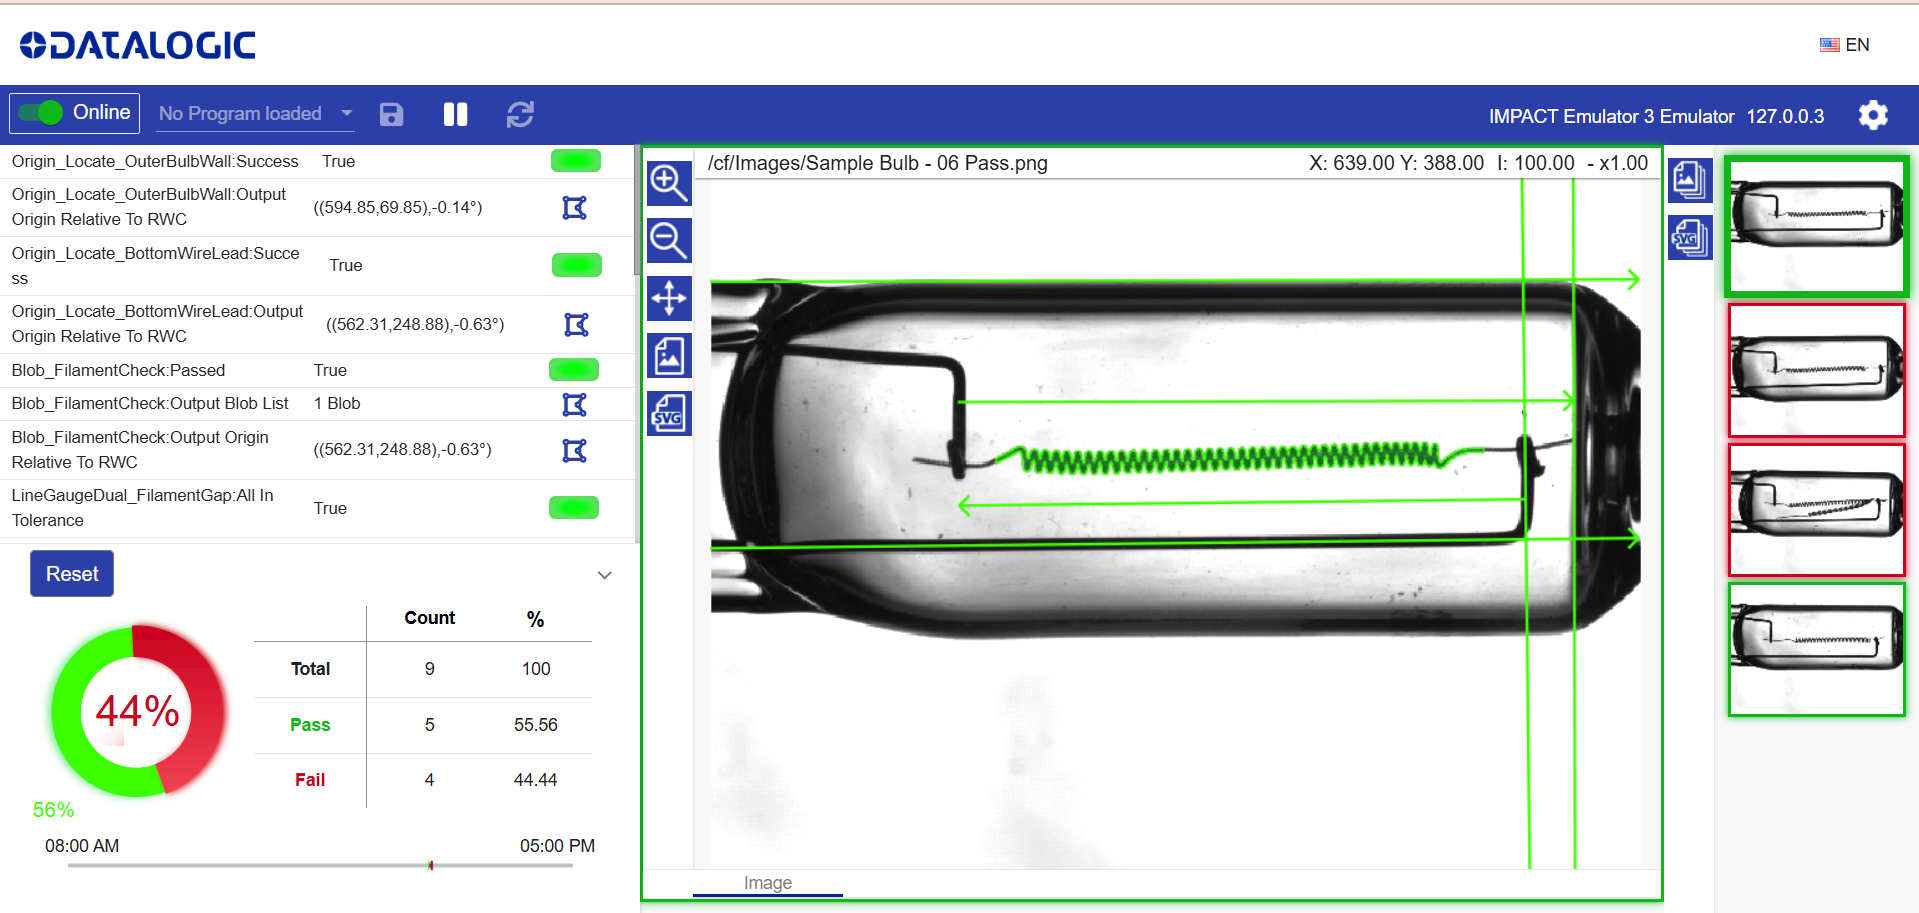Open the settings gear icon
The image size is (1919, 913).
1872,115
